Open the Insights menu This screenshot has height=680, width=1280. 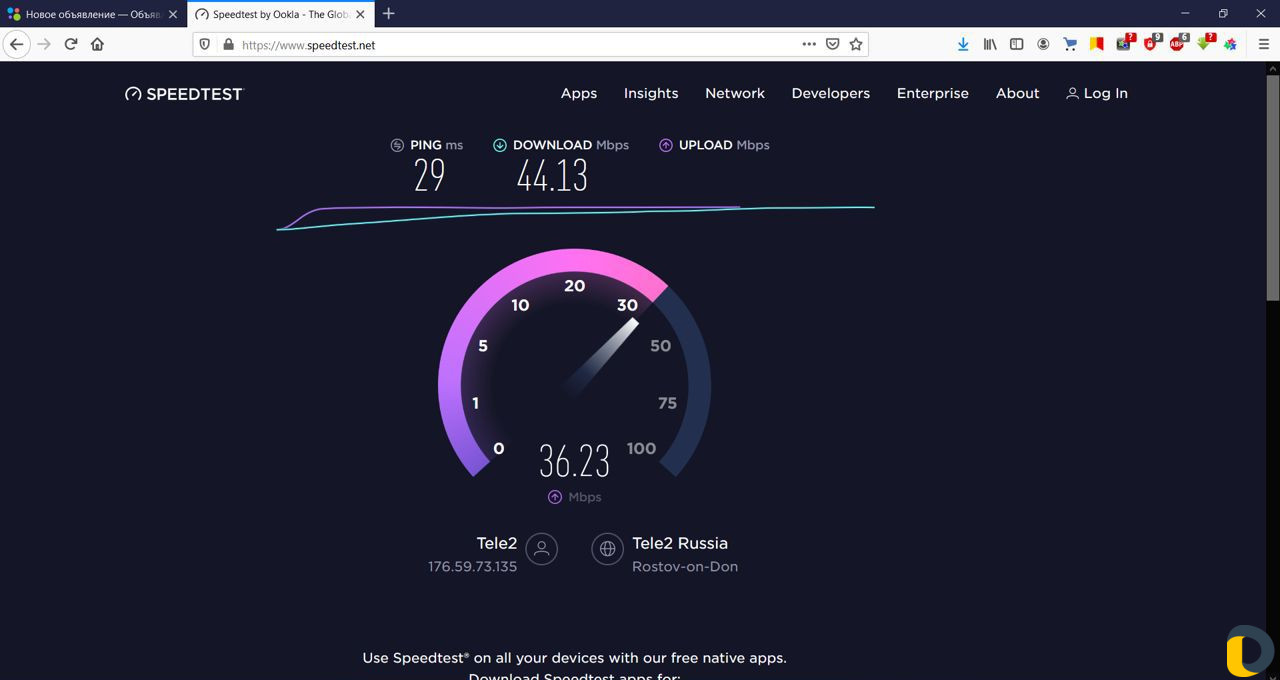(x=651, y=93)
